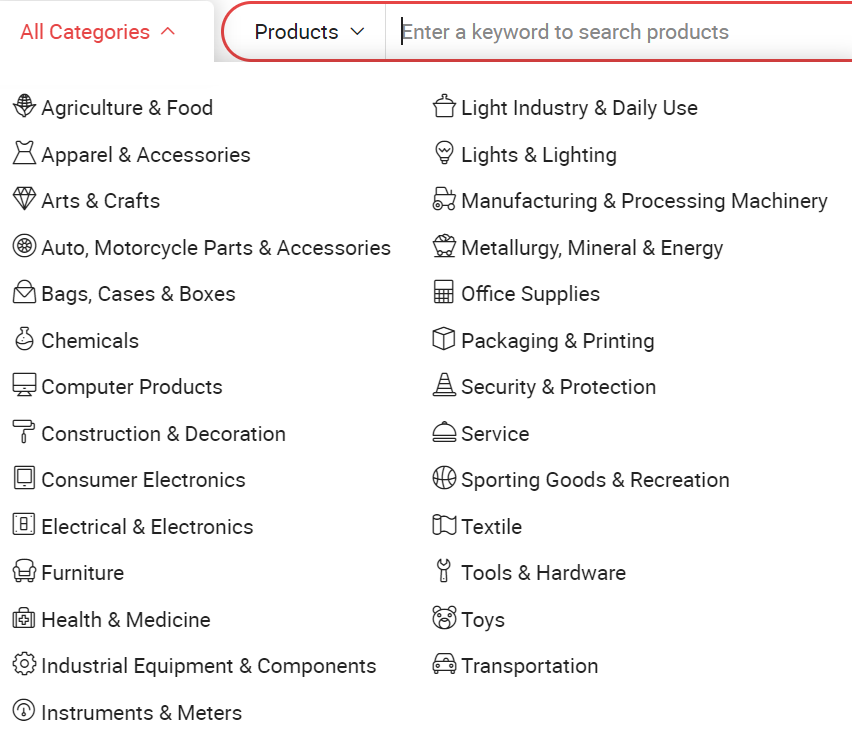Click the bear icon next to Toys
The image size is (852, 736).
coord(444,619)
